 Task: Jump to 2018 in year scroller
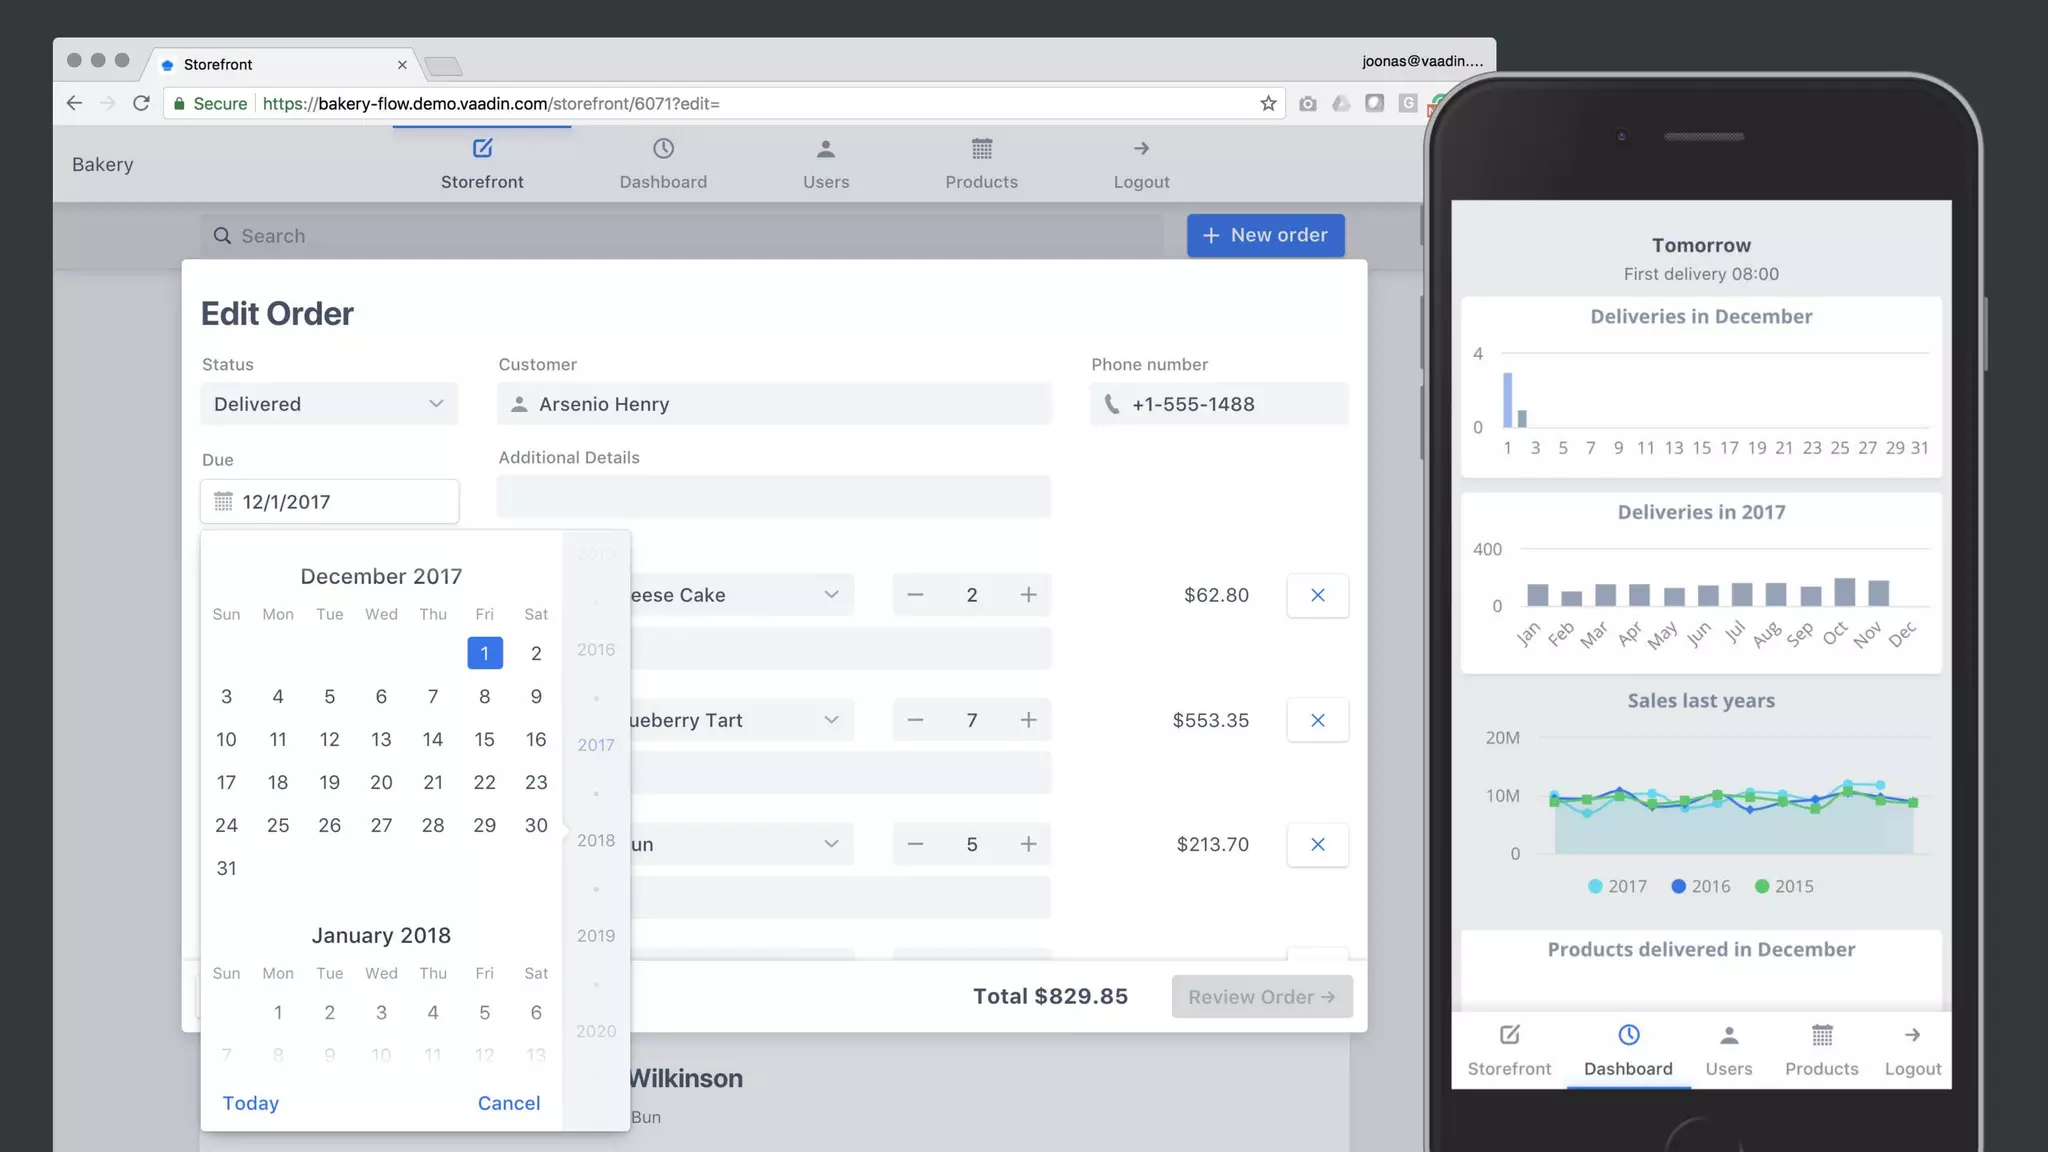(x=596, y=840)
